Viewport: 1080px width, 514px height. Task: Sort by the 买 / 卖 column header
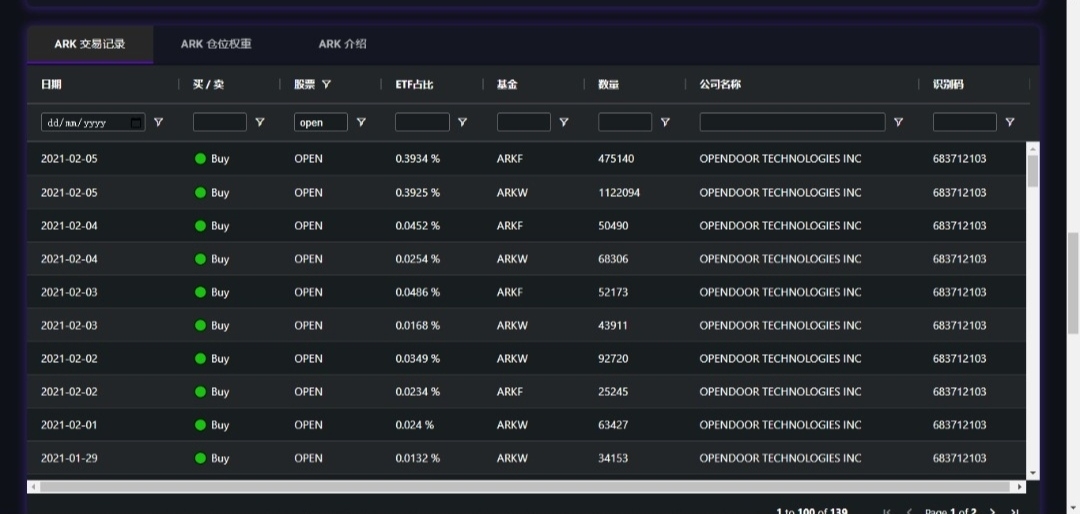208,84
